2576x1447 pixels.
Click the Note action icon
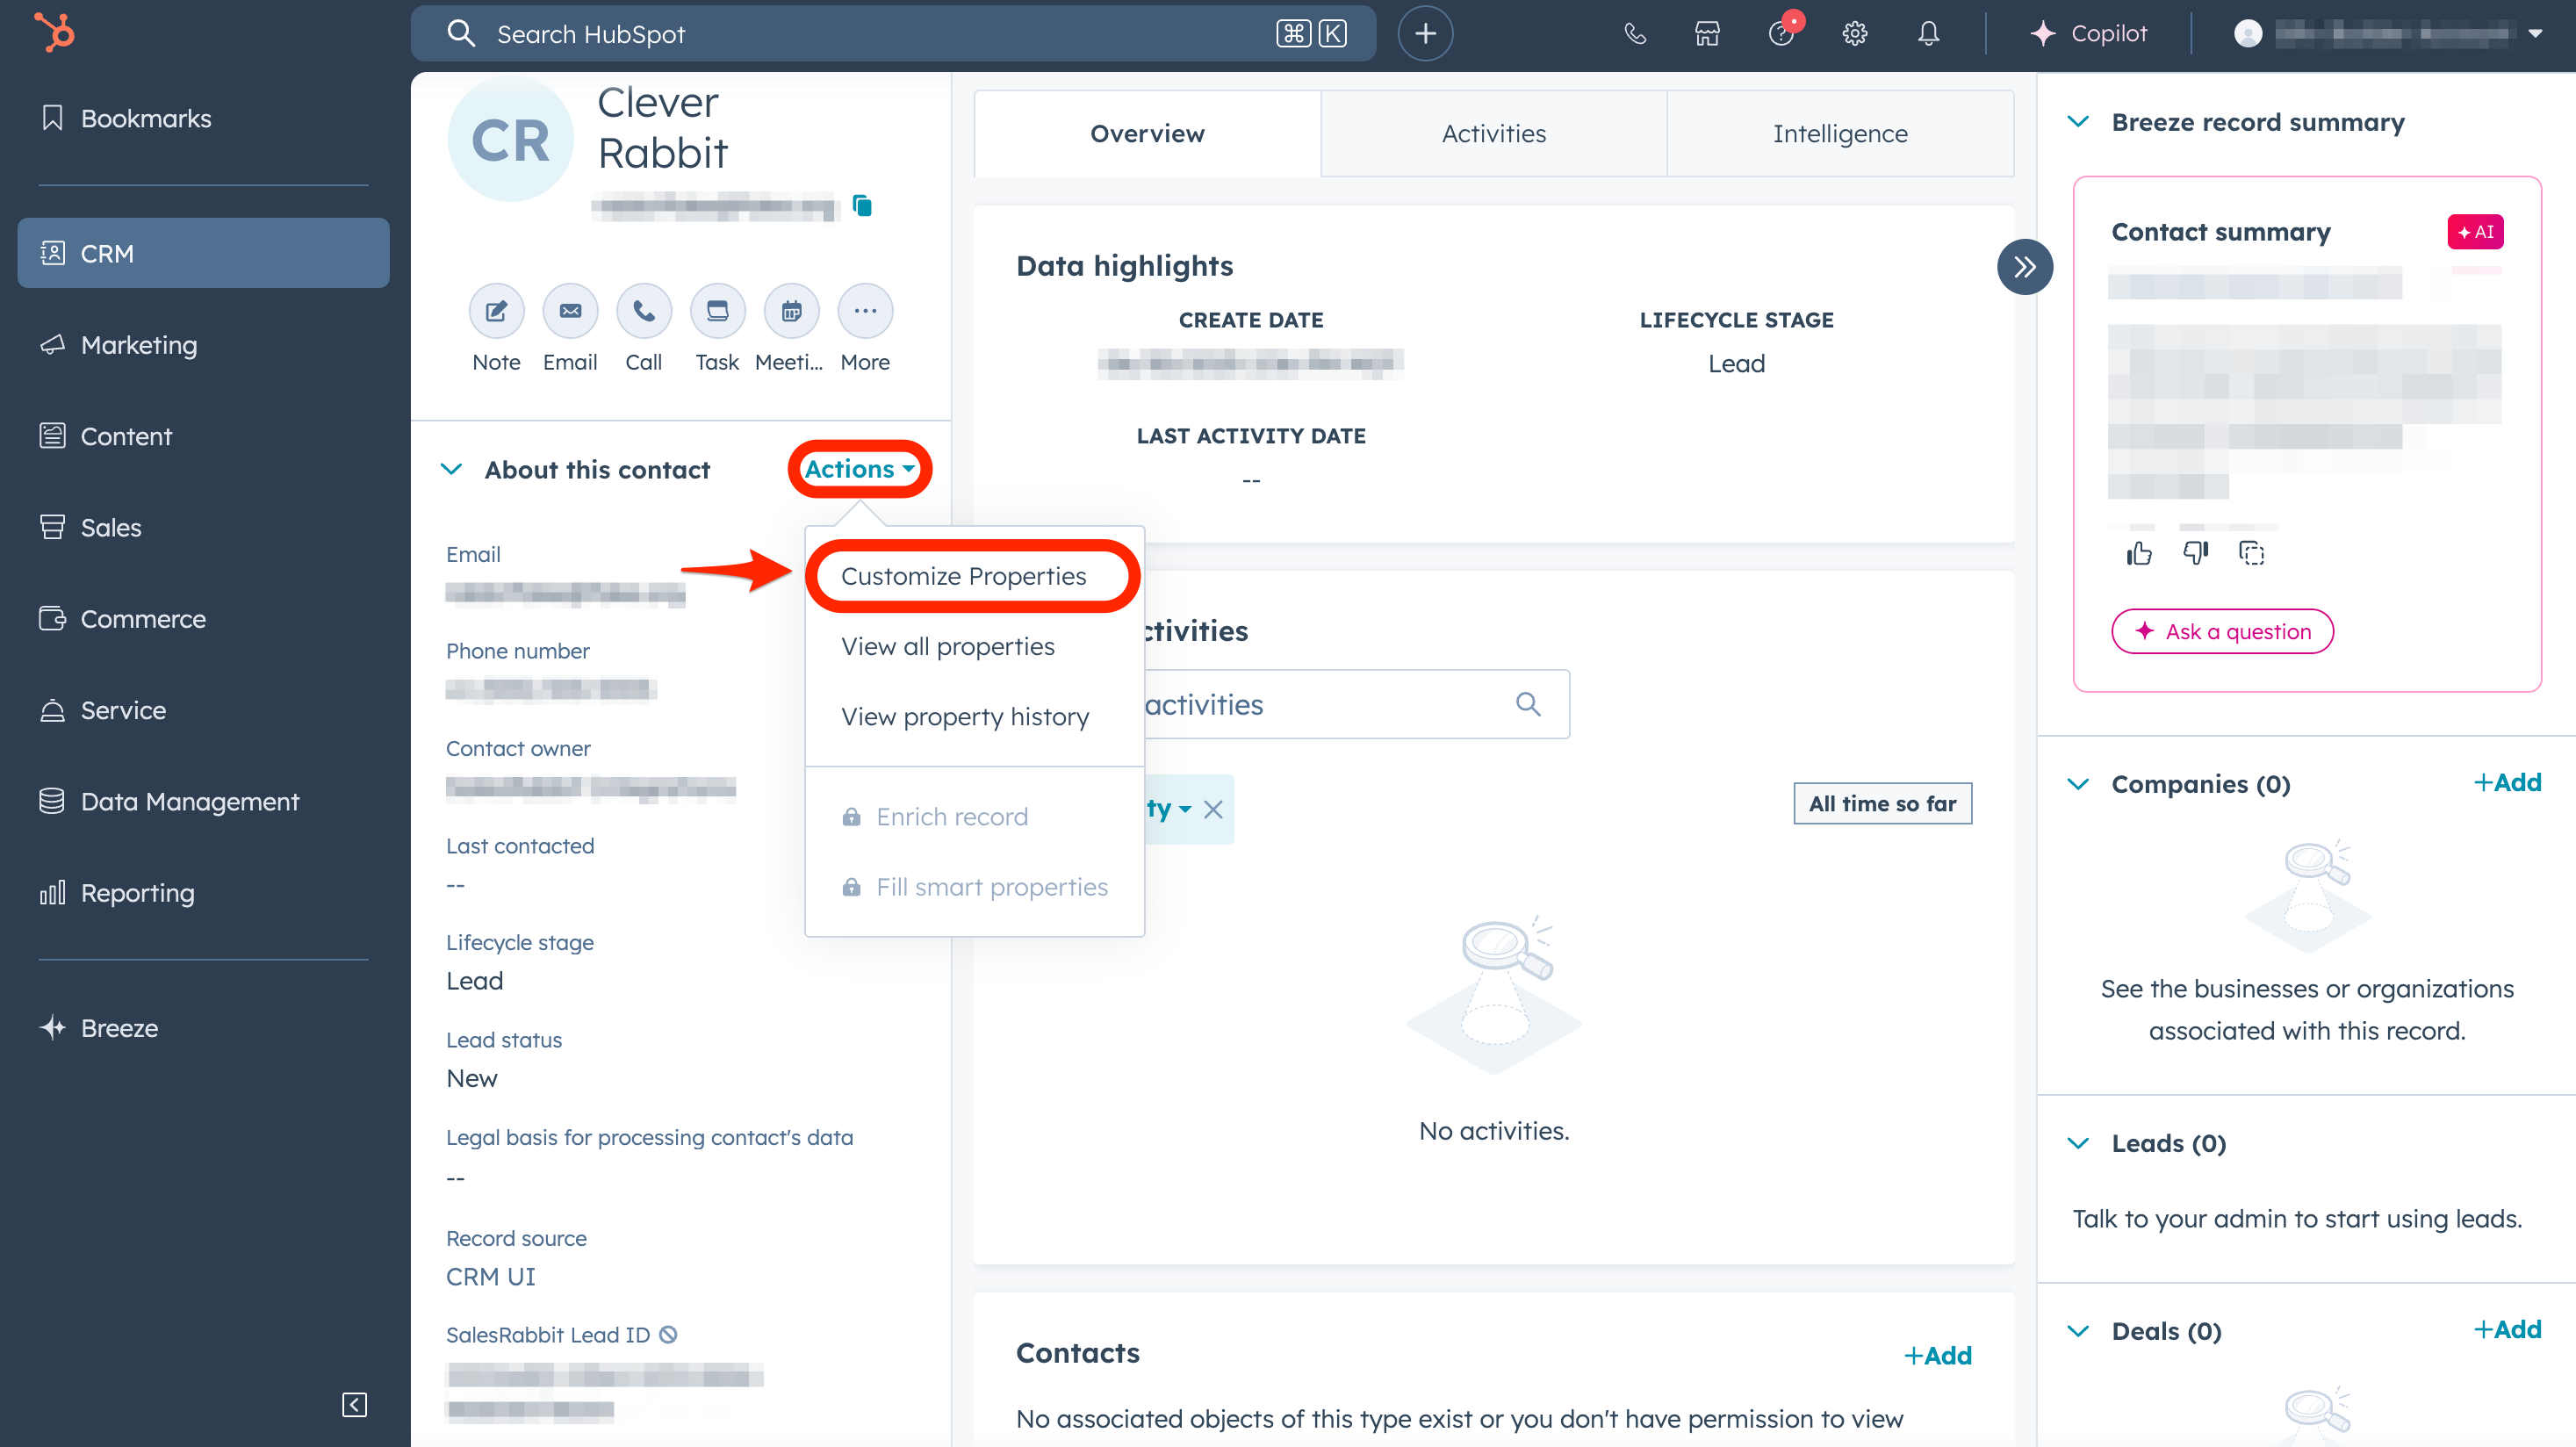[496, 311]
